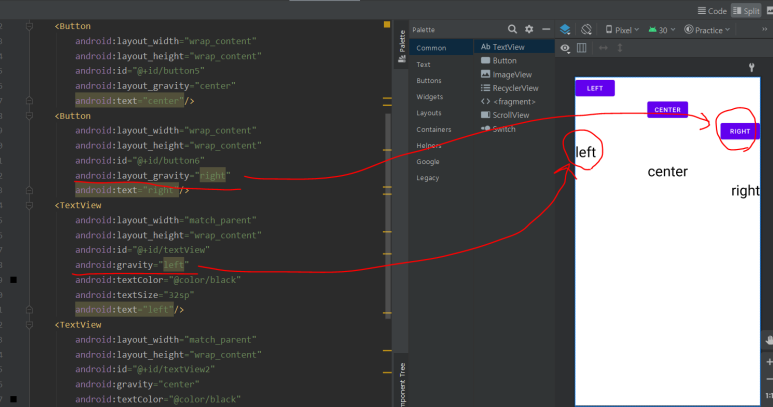Toggle the Palette side tab
Image resolution: width=773 pixels, height=407 pixels.
pos(402,46)
